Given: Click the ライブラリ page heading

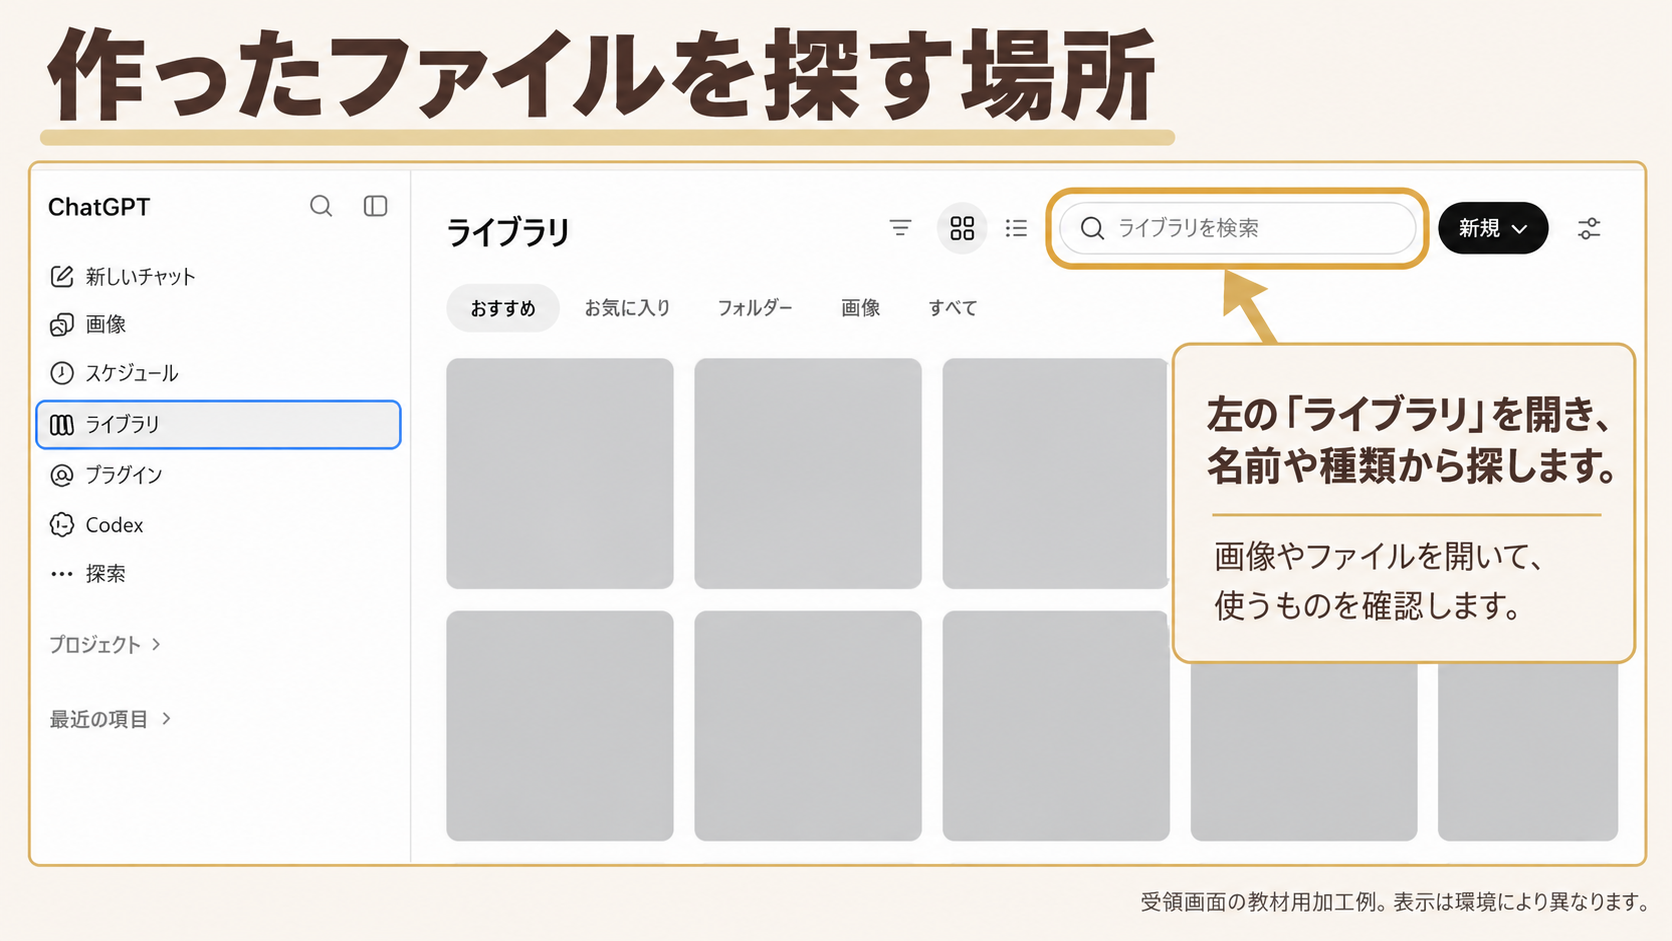Looking at the screenshot, I should [x=508, y=232].
